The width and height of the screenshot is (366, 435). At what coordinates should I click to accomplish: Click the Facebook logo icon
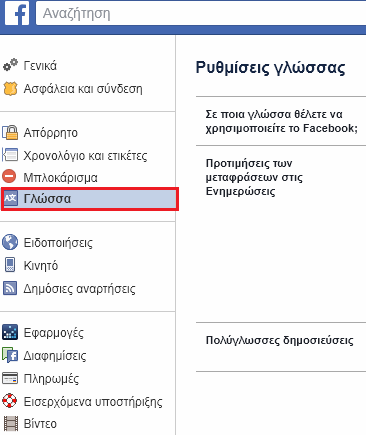click(17, 13)
